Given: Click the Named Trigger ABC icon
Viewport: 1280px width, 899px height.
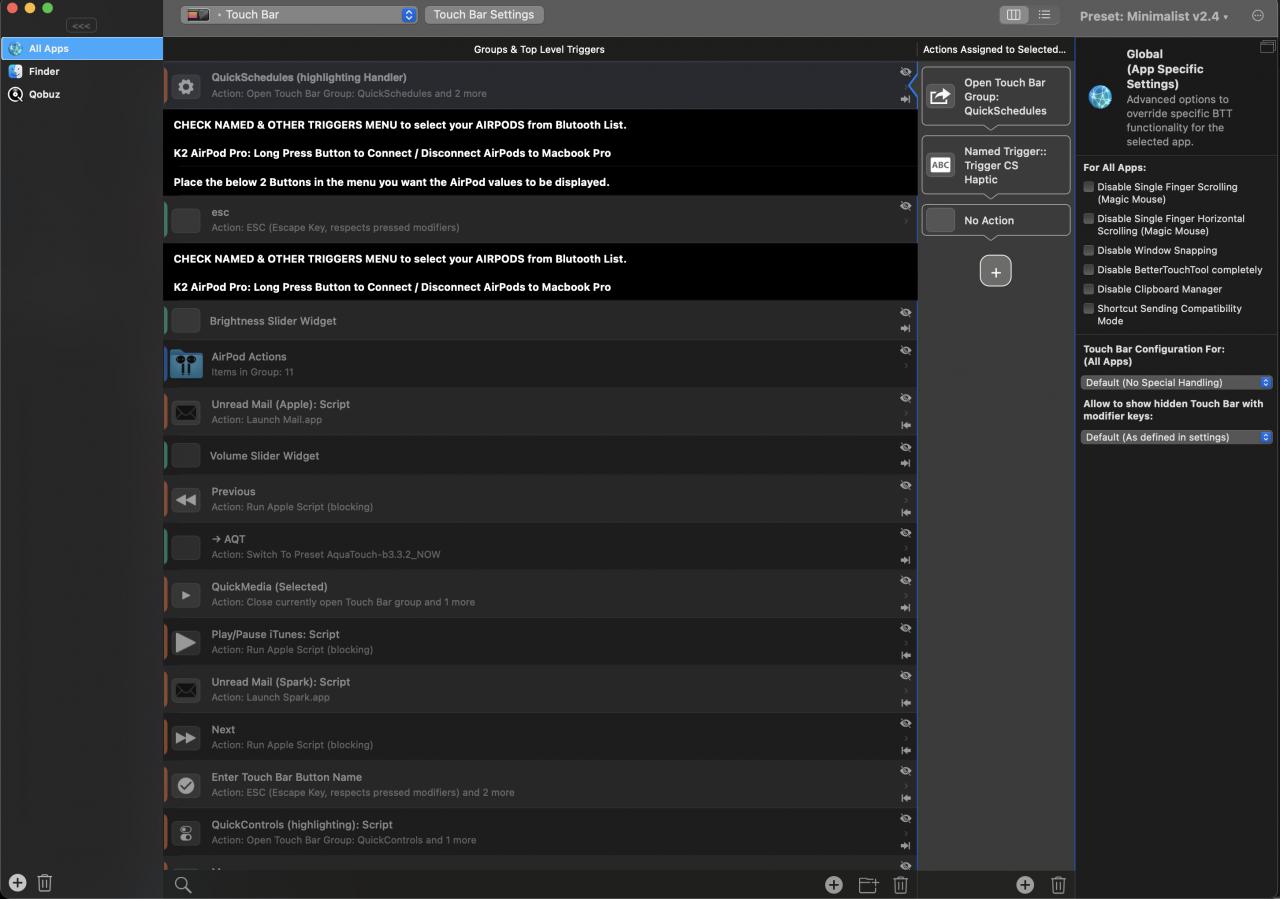Looking at the screenshot, I should [x=940, y=165].
